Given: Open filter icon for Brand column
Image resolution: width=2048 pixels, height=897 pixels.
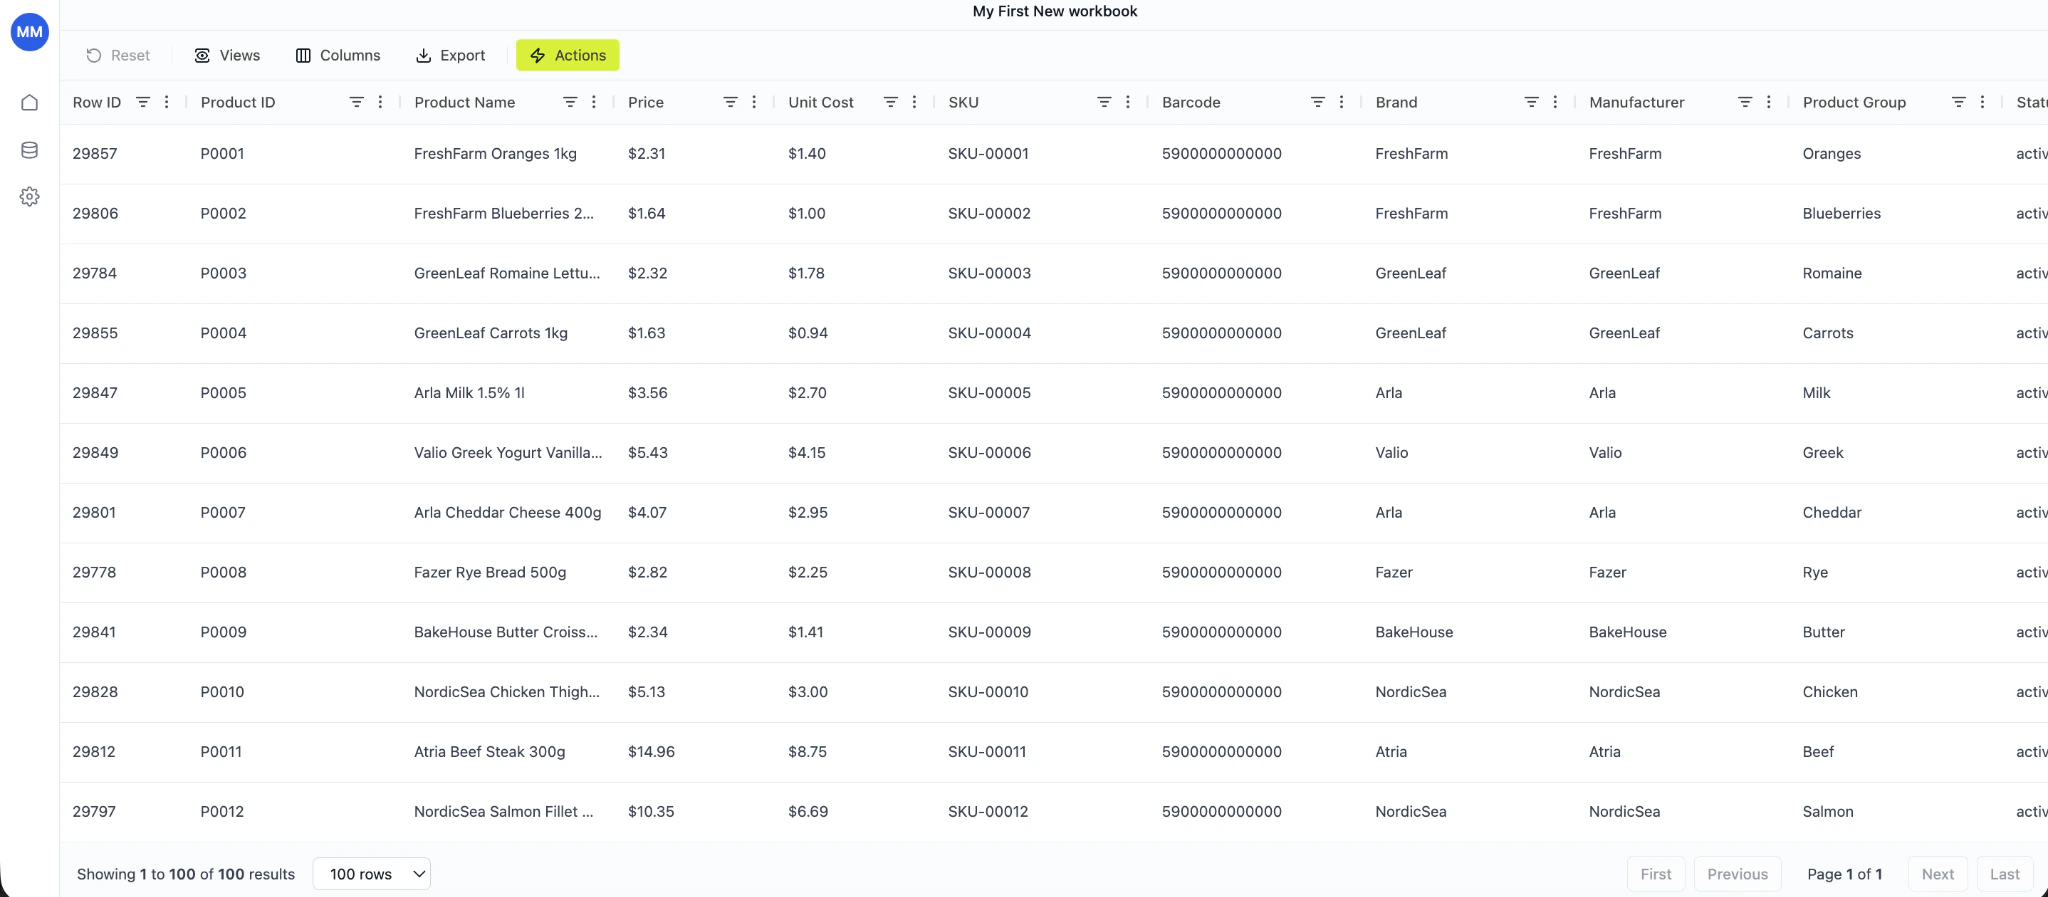Looking at the screenshot, I should coord(1531,102).
